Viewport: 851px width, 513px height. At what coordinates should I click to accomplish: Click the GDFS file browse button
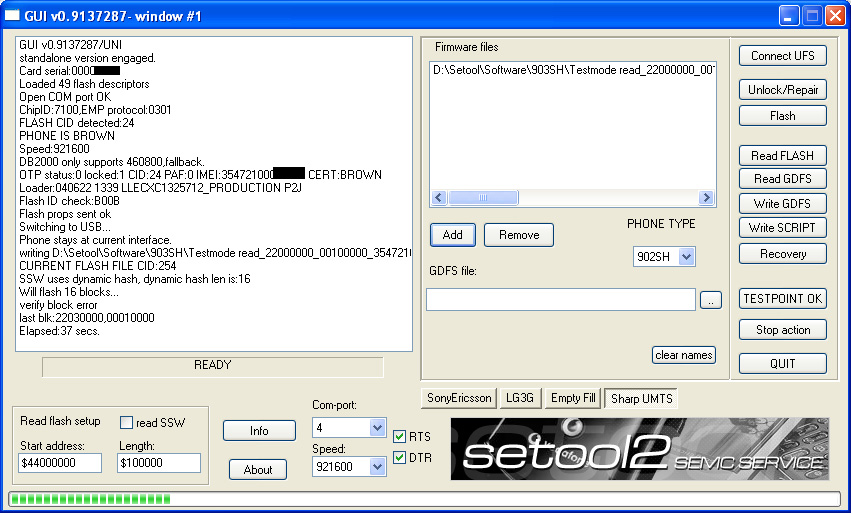click(x=710, y=300)
